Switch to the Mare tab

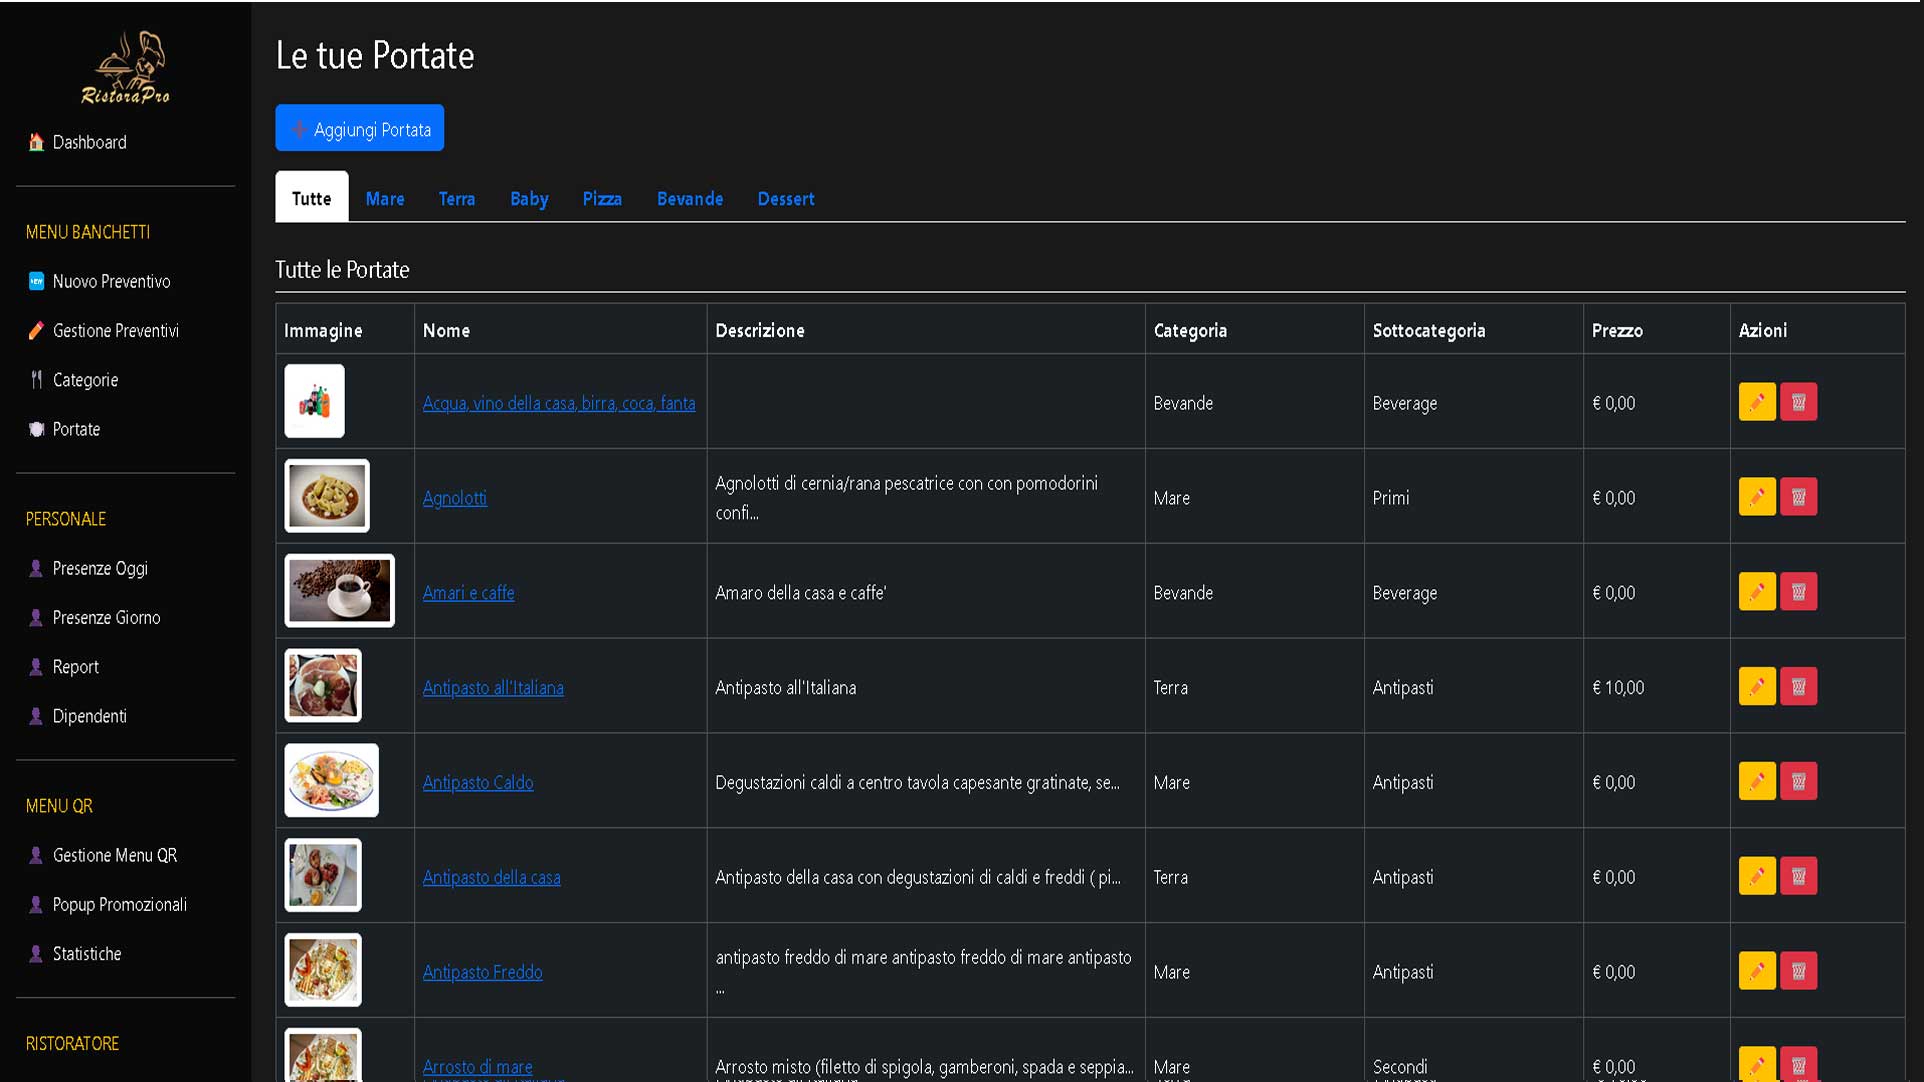[385, 198]
